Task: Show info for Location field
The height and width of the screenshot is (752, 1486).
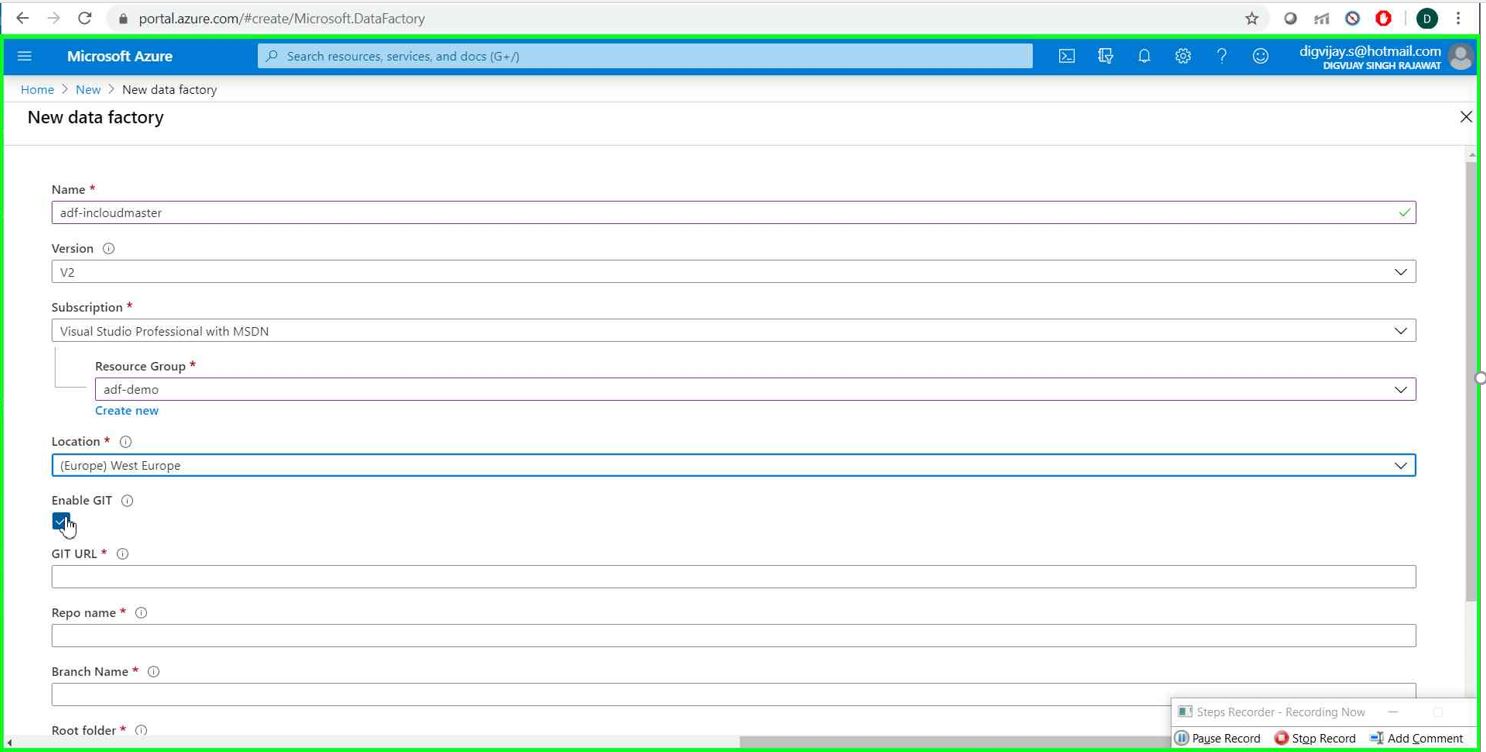Action: pos(125,441)
